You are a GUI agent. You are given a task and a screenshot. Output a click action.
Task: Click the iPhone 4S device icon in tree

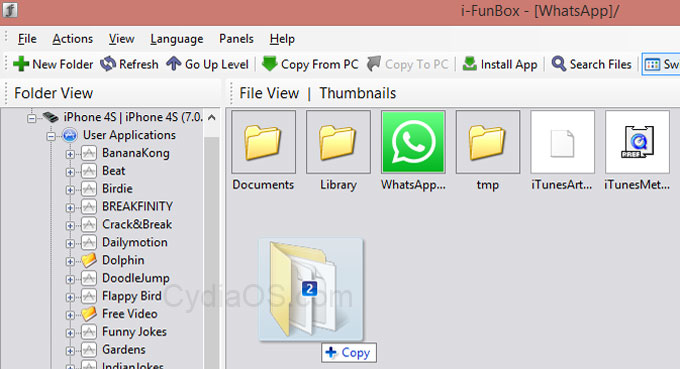point(50,117)
